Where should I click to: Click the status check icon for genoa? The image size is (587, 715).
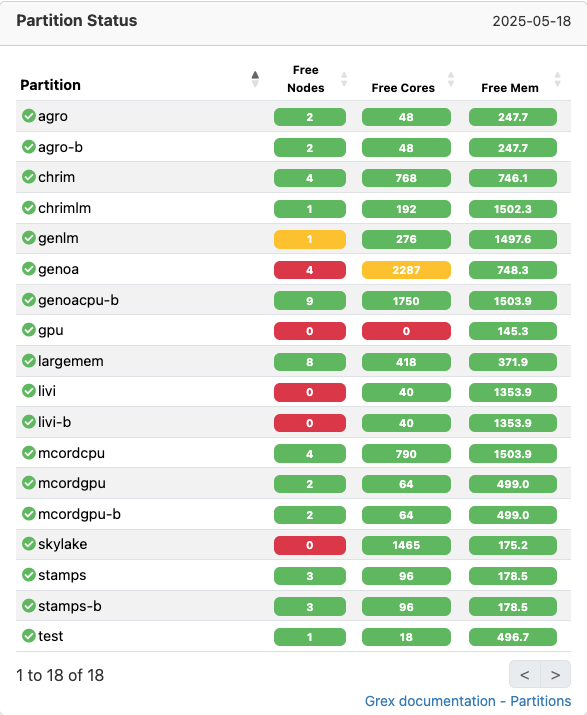tap(29, 269)
